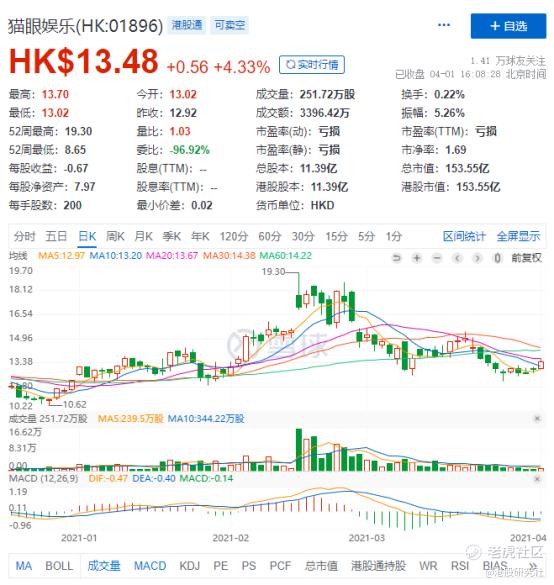This screenshot has width=554, height=585.
Task: Toggle the MA indicator at bottom
Action: (x=24, y=566)
